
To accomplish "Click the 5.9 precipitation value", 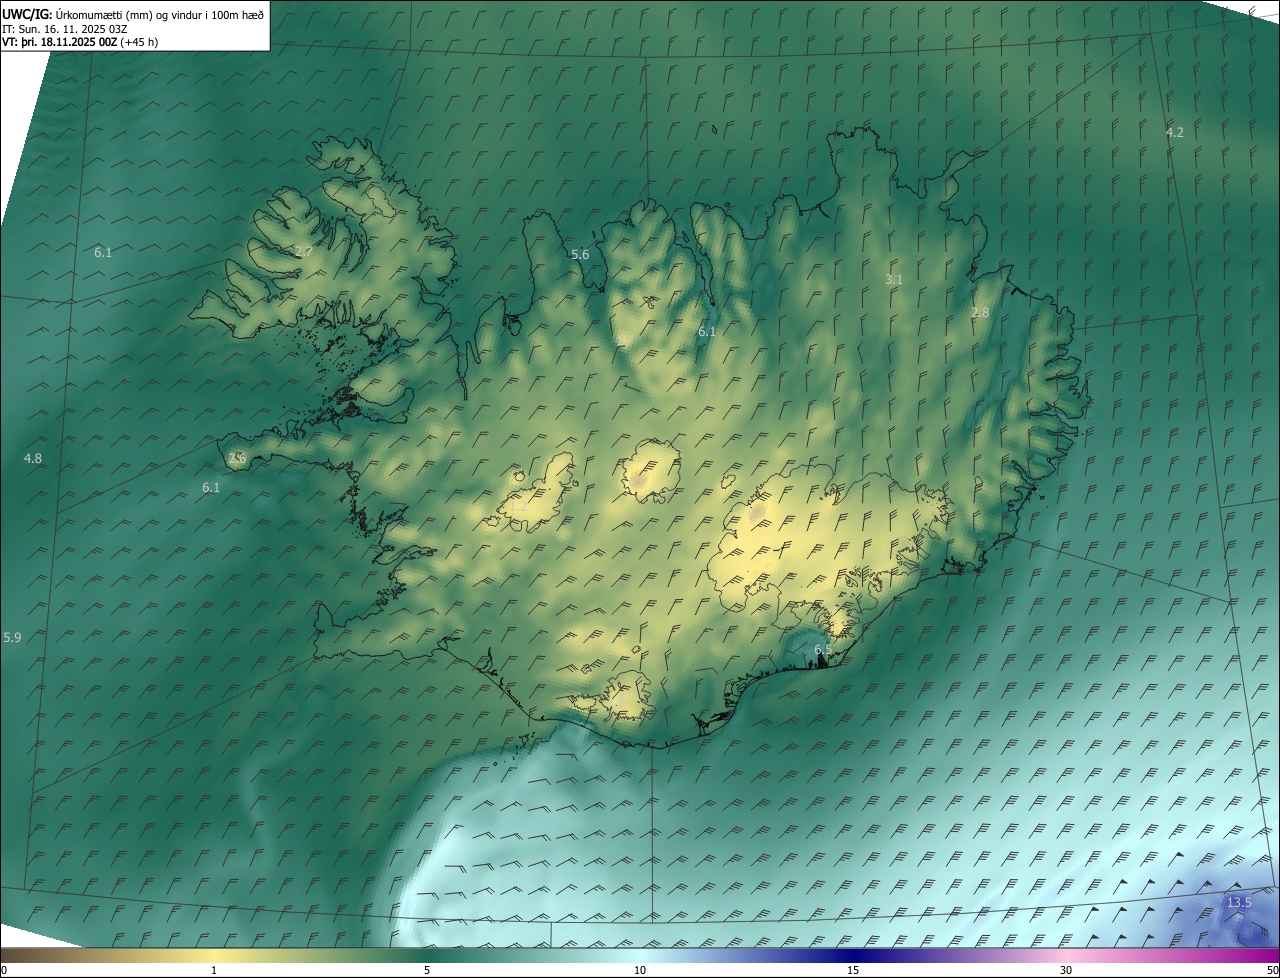I will point(12,638).
